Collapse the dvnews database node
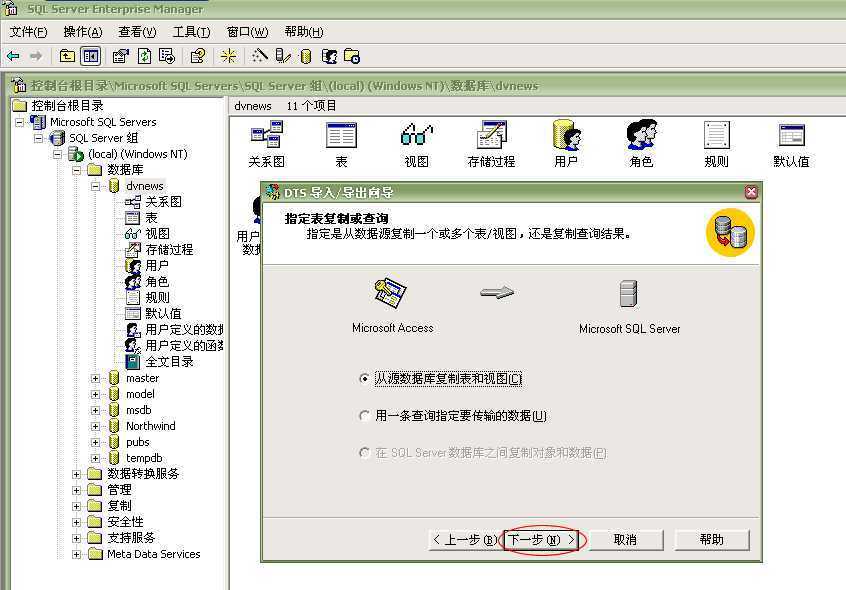The width and height of the screenshot is (846, 590). click(95, 186)
